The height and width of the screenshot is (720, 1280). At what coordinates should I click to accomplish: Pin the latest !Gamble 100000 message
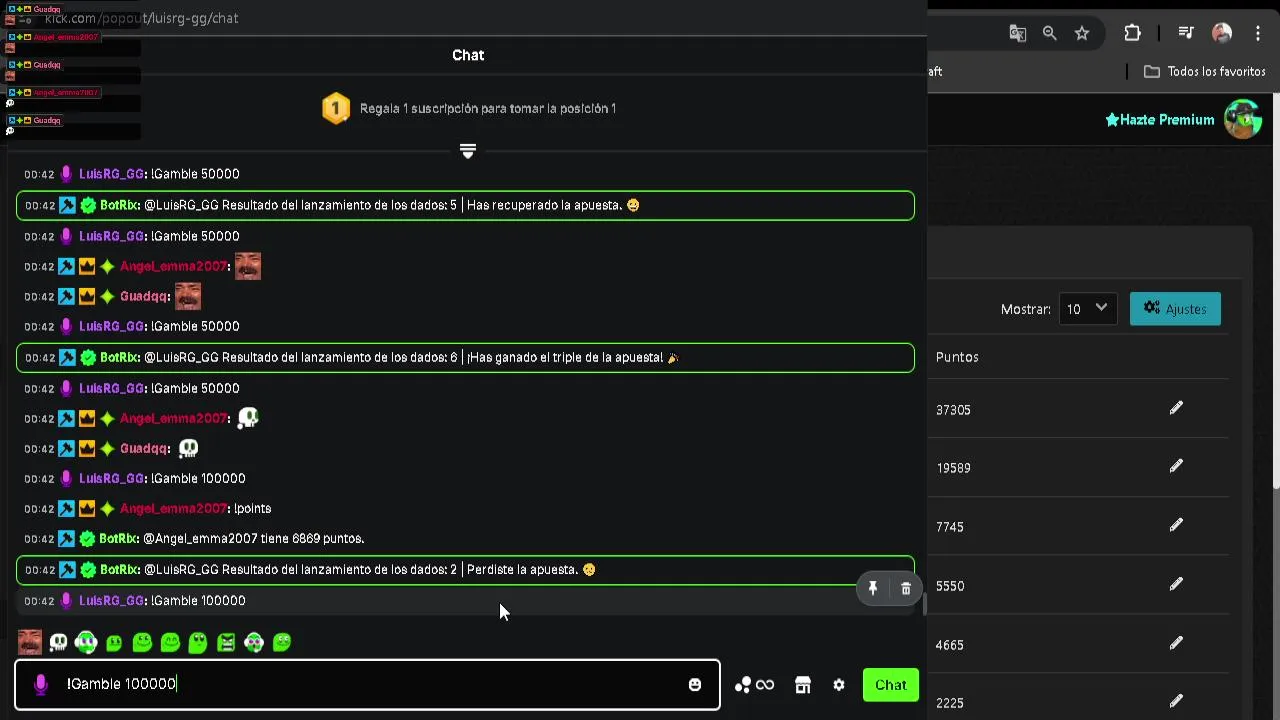pyautogui.click(x=873, y=589)
